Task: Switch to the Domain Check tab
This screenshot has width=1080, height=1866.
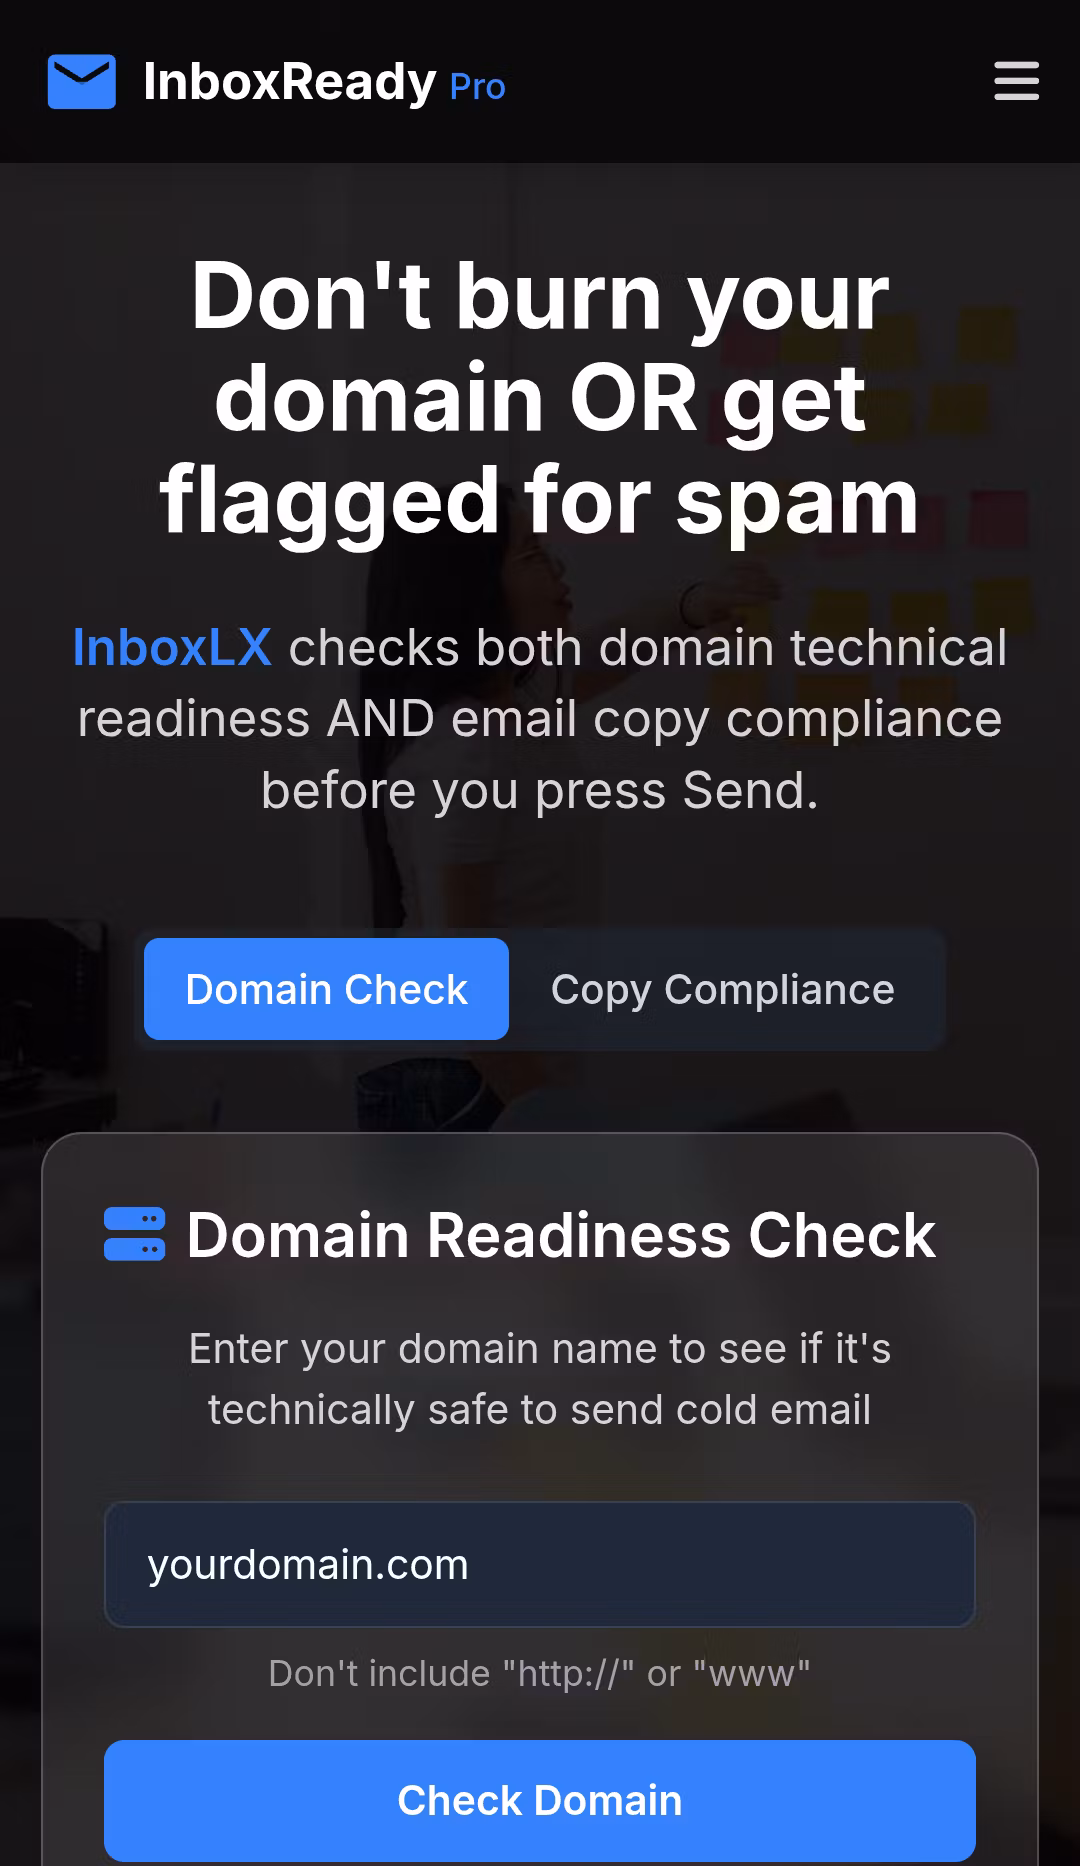Action: [x=326, y=989]
